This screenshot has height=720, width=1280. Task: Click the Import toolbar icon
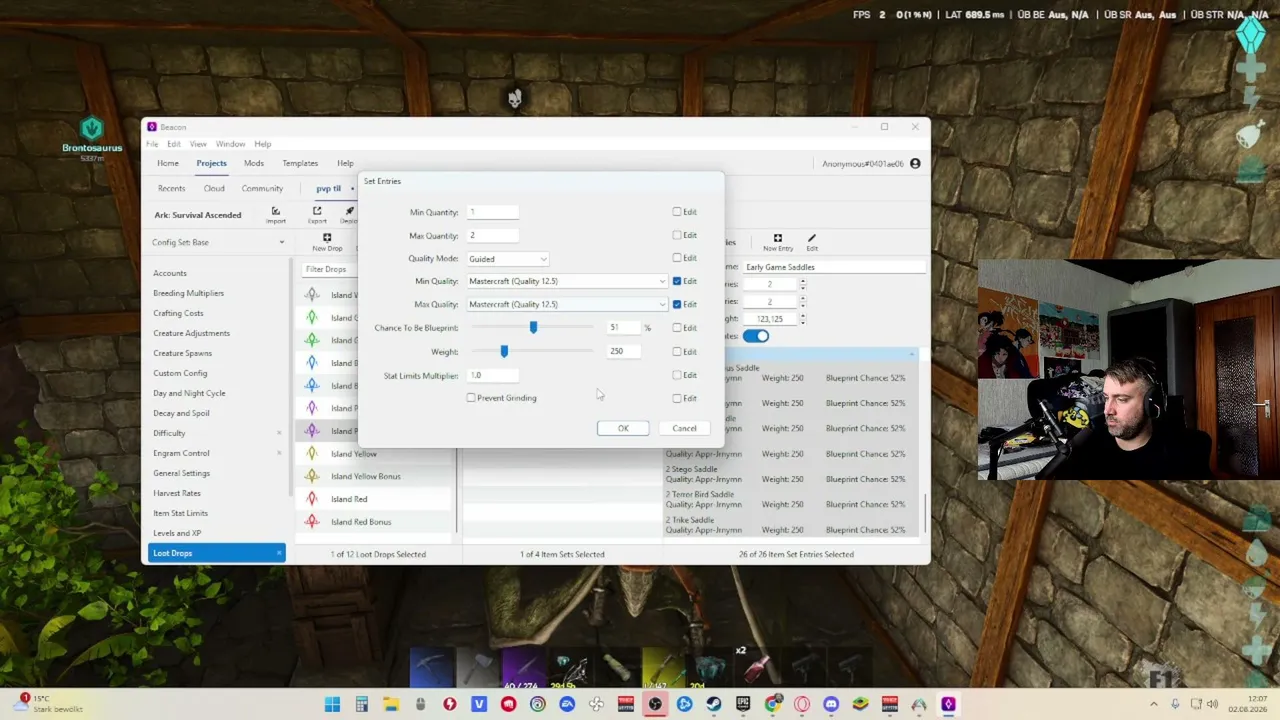[276, 211]
